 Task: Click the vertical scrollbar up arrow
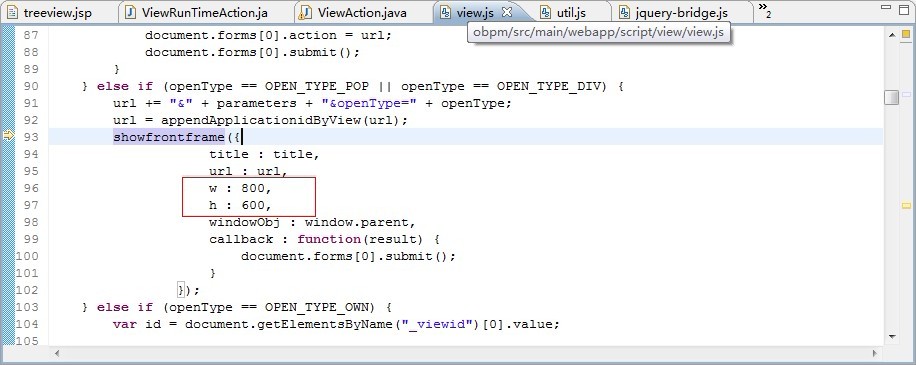[891, 34]
